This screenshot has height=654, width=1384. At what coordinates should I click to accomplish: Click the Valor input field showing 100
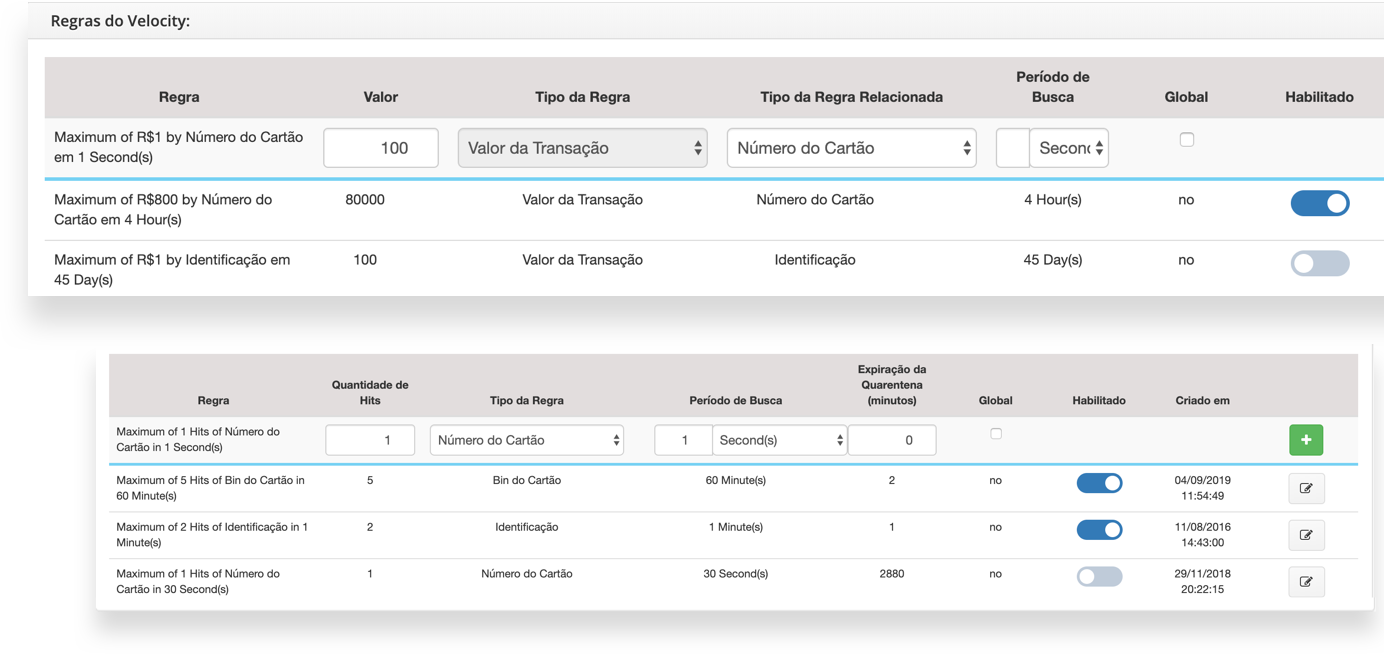point(381,148)
